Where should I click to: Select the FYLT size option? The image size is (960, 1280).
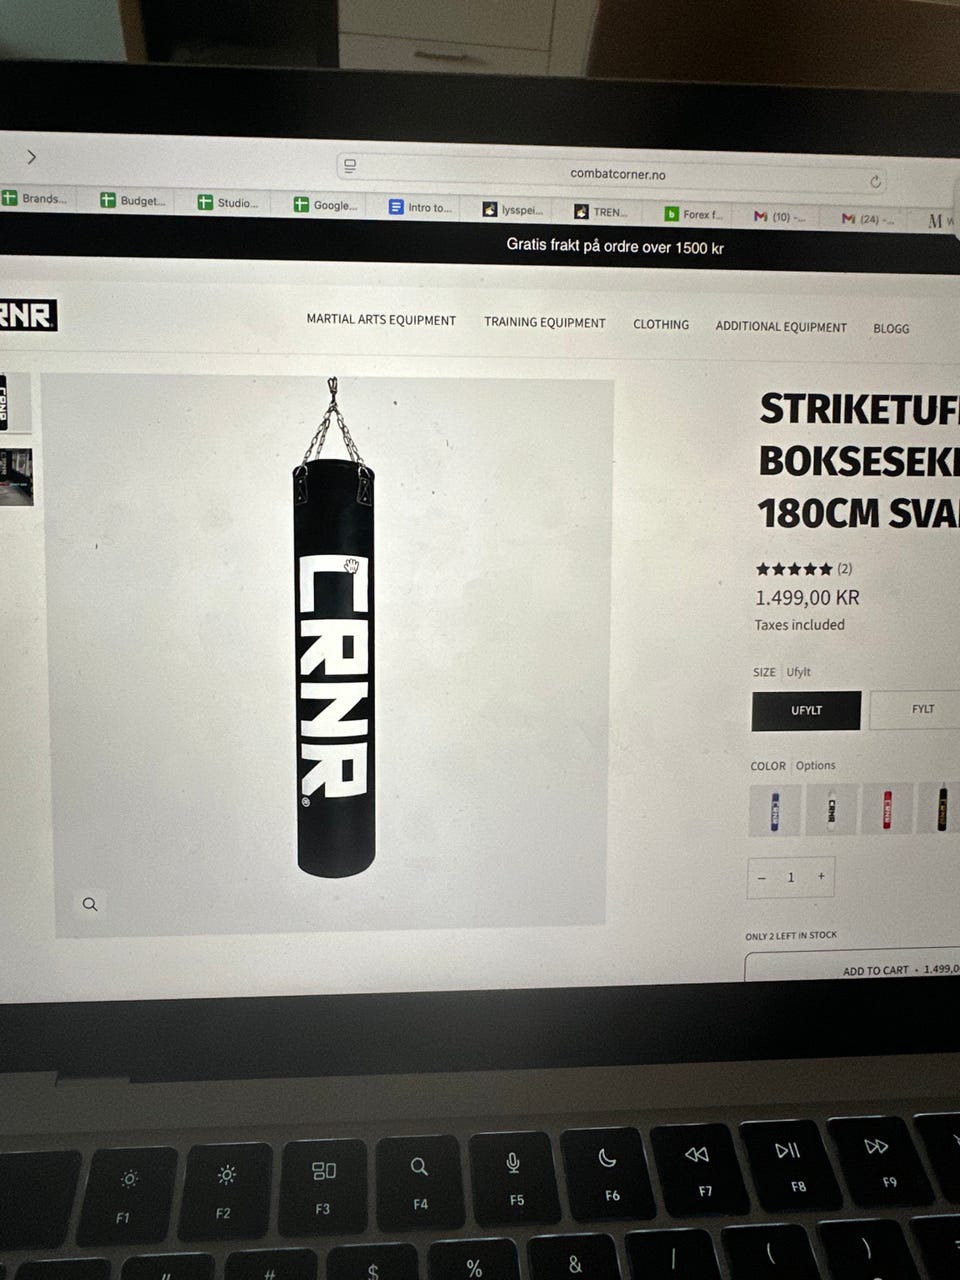point(920,709)
